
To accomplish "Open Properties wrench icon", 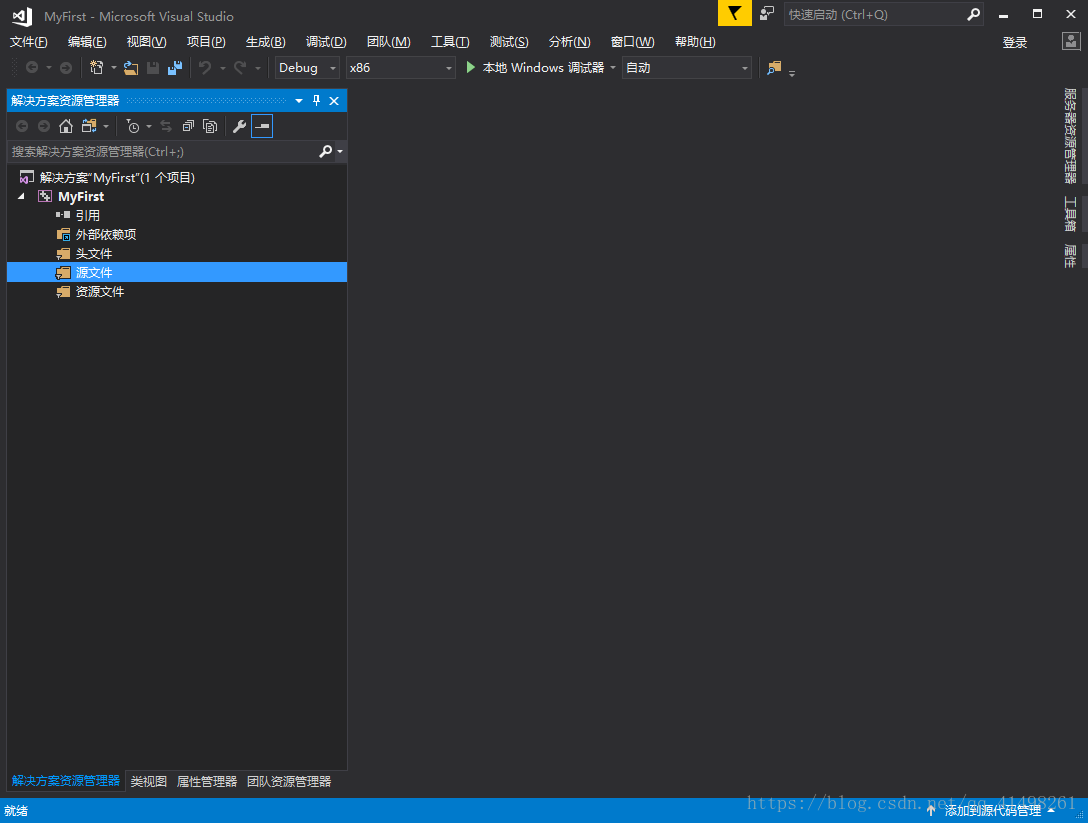I will click(239, 126).
